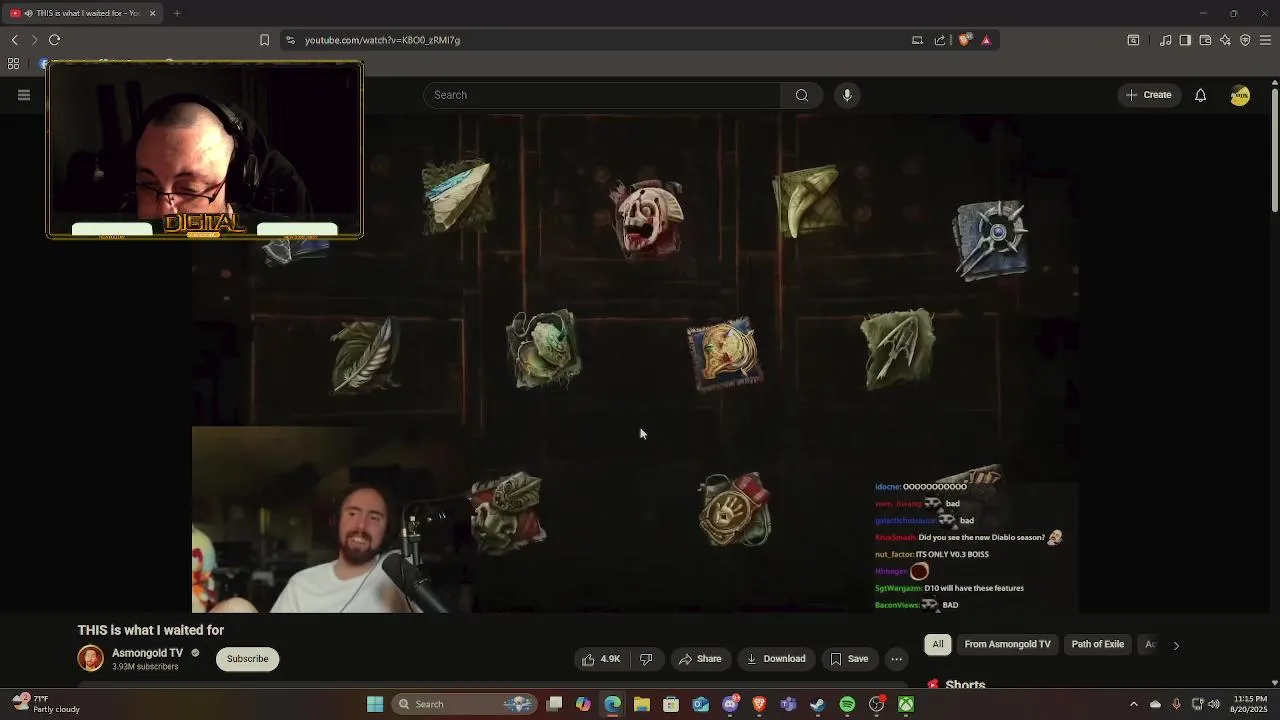Click the cast/install icon in address bar

tap(917, 40)
